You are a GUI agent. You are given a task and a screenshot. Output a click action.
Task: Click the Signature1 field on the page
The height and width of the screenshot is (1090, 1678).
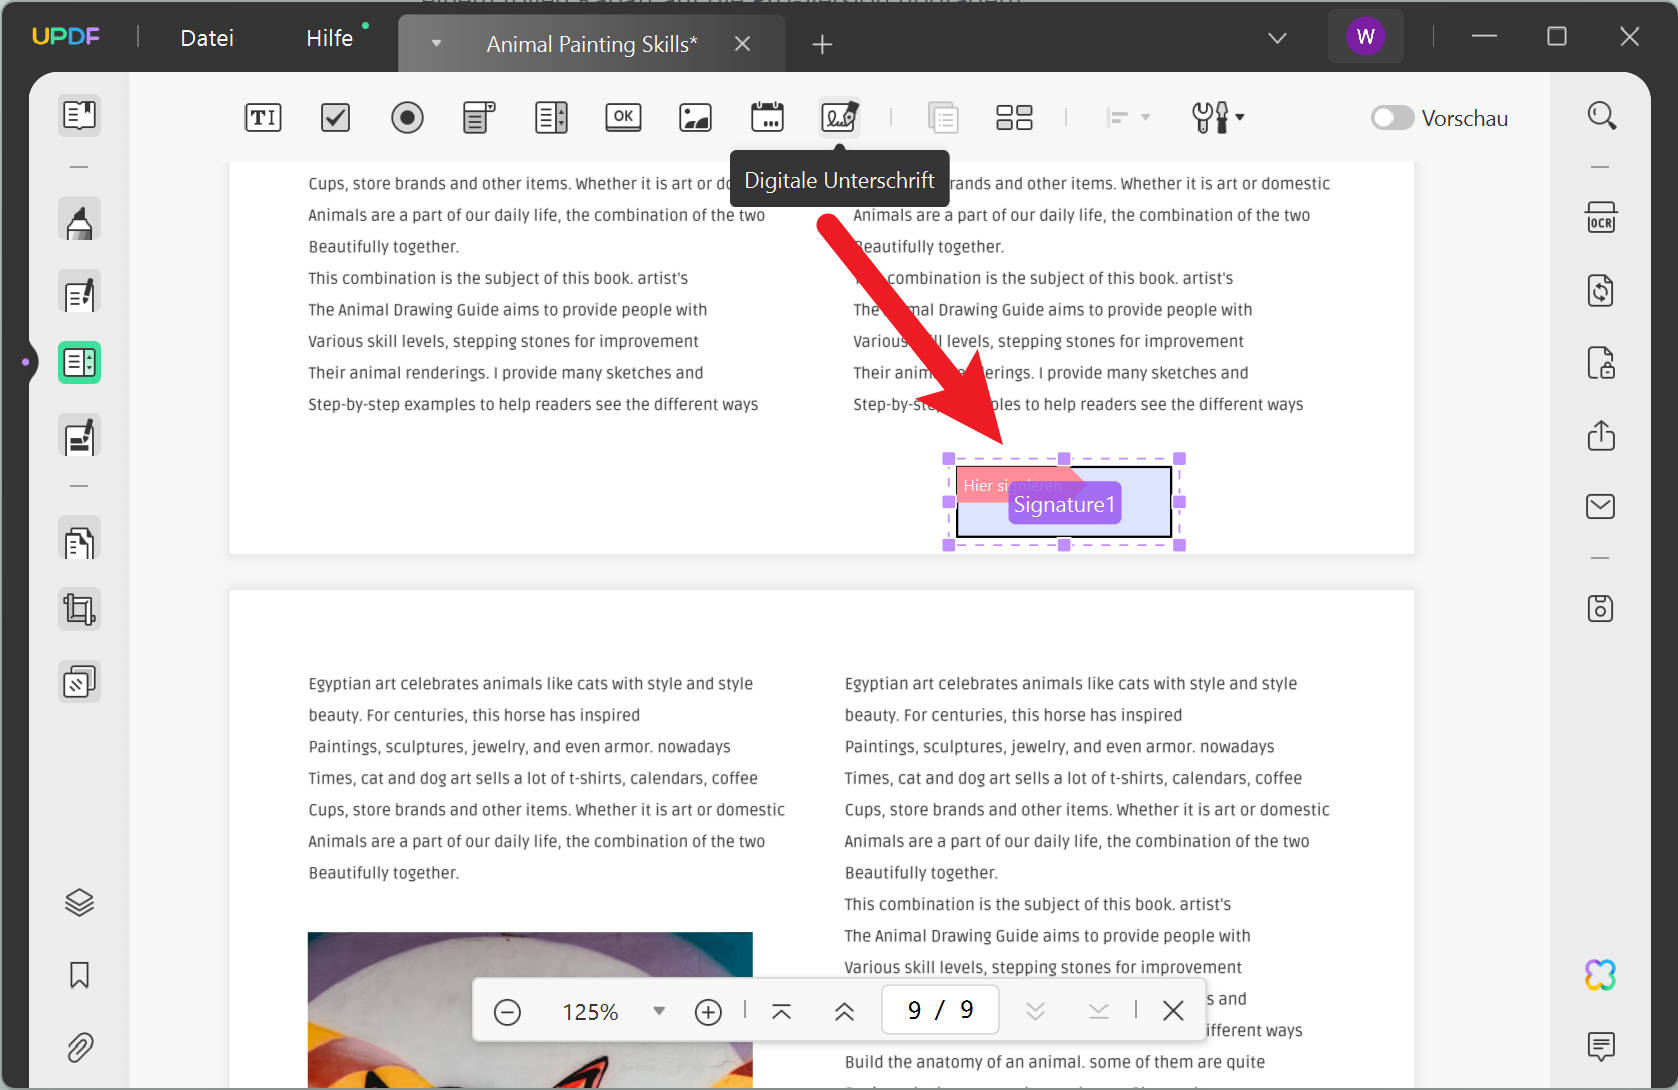click(x=1064, y=503)
